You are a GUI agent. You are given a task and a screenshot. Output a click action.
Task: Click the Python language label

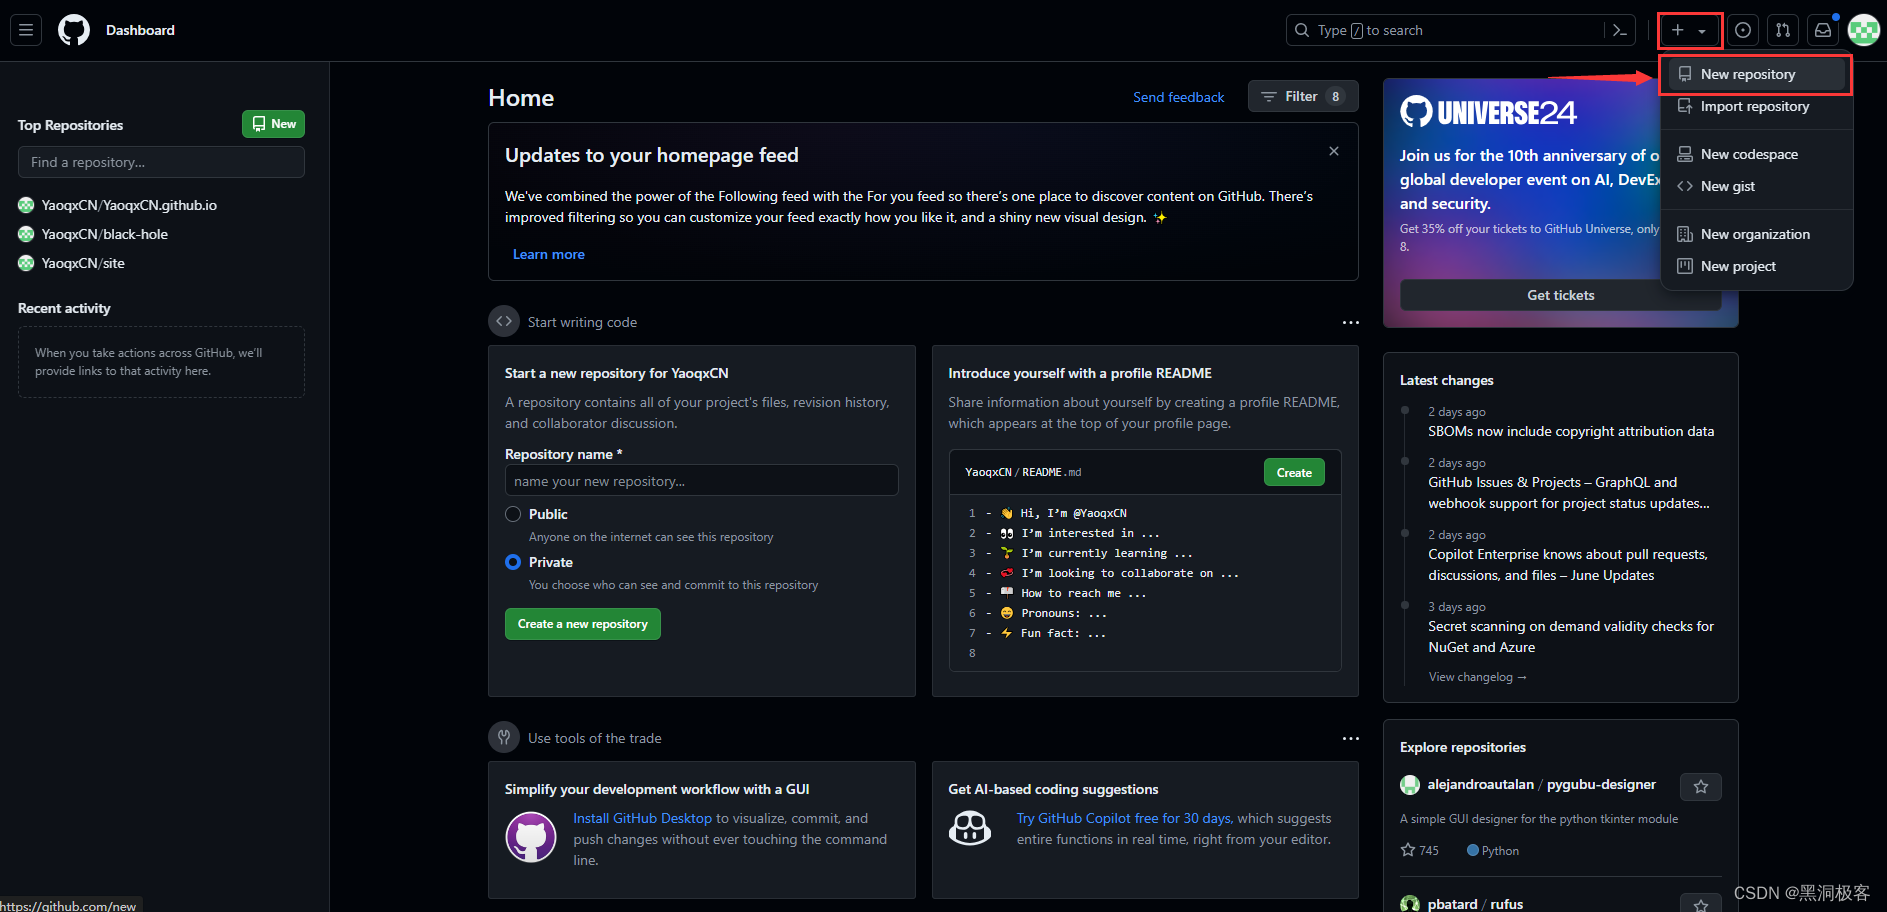coord(1493,850)
